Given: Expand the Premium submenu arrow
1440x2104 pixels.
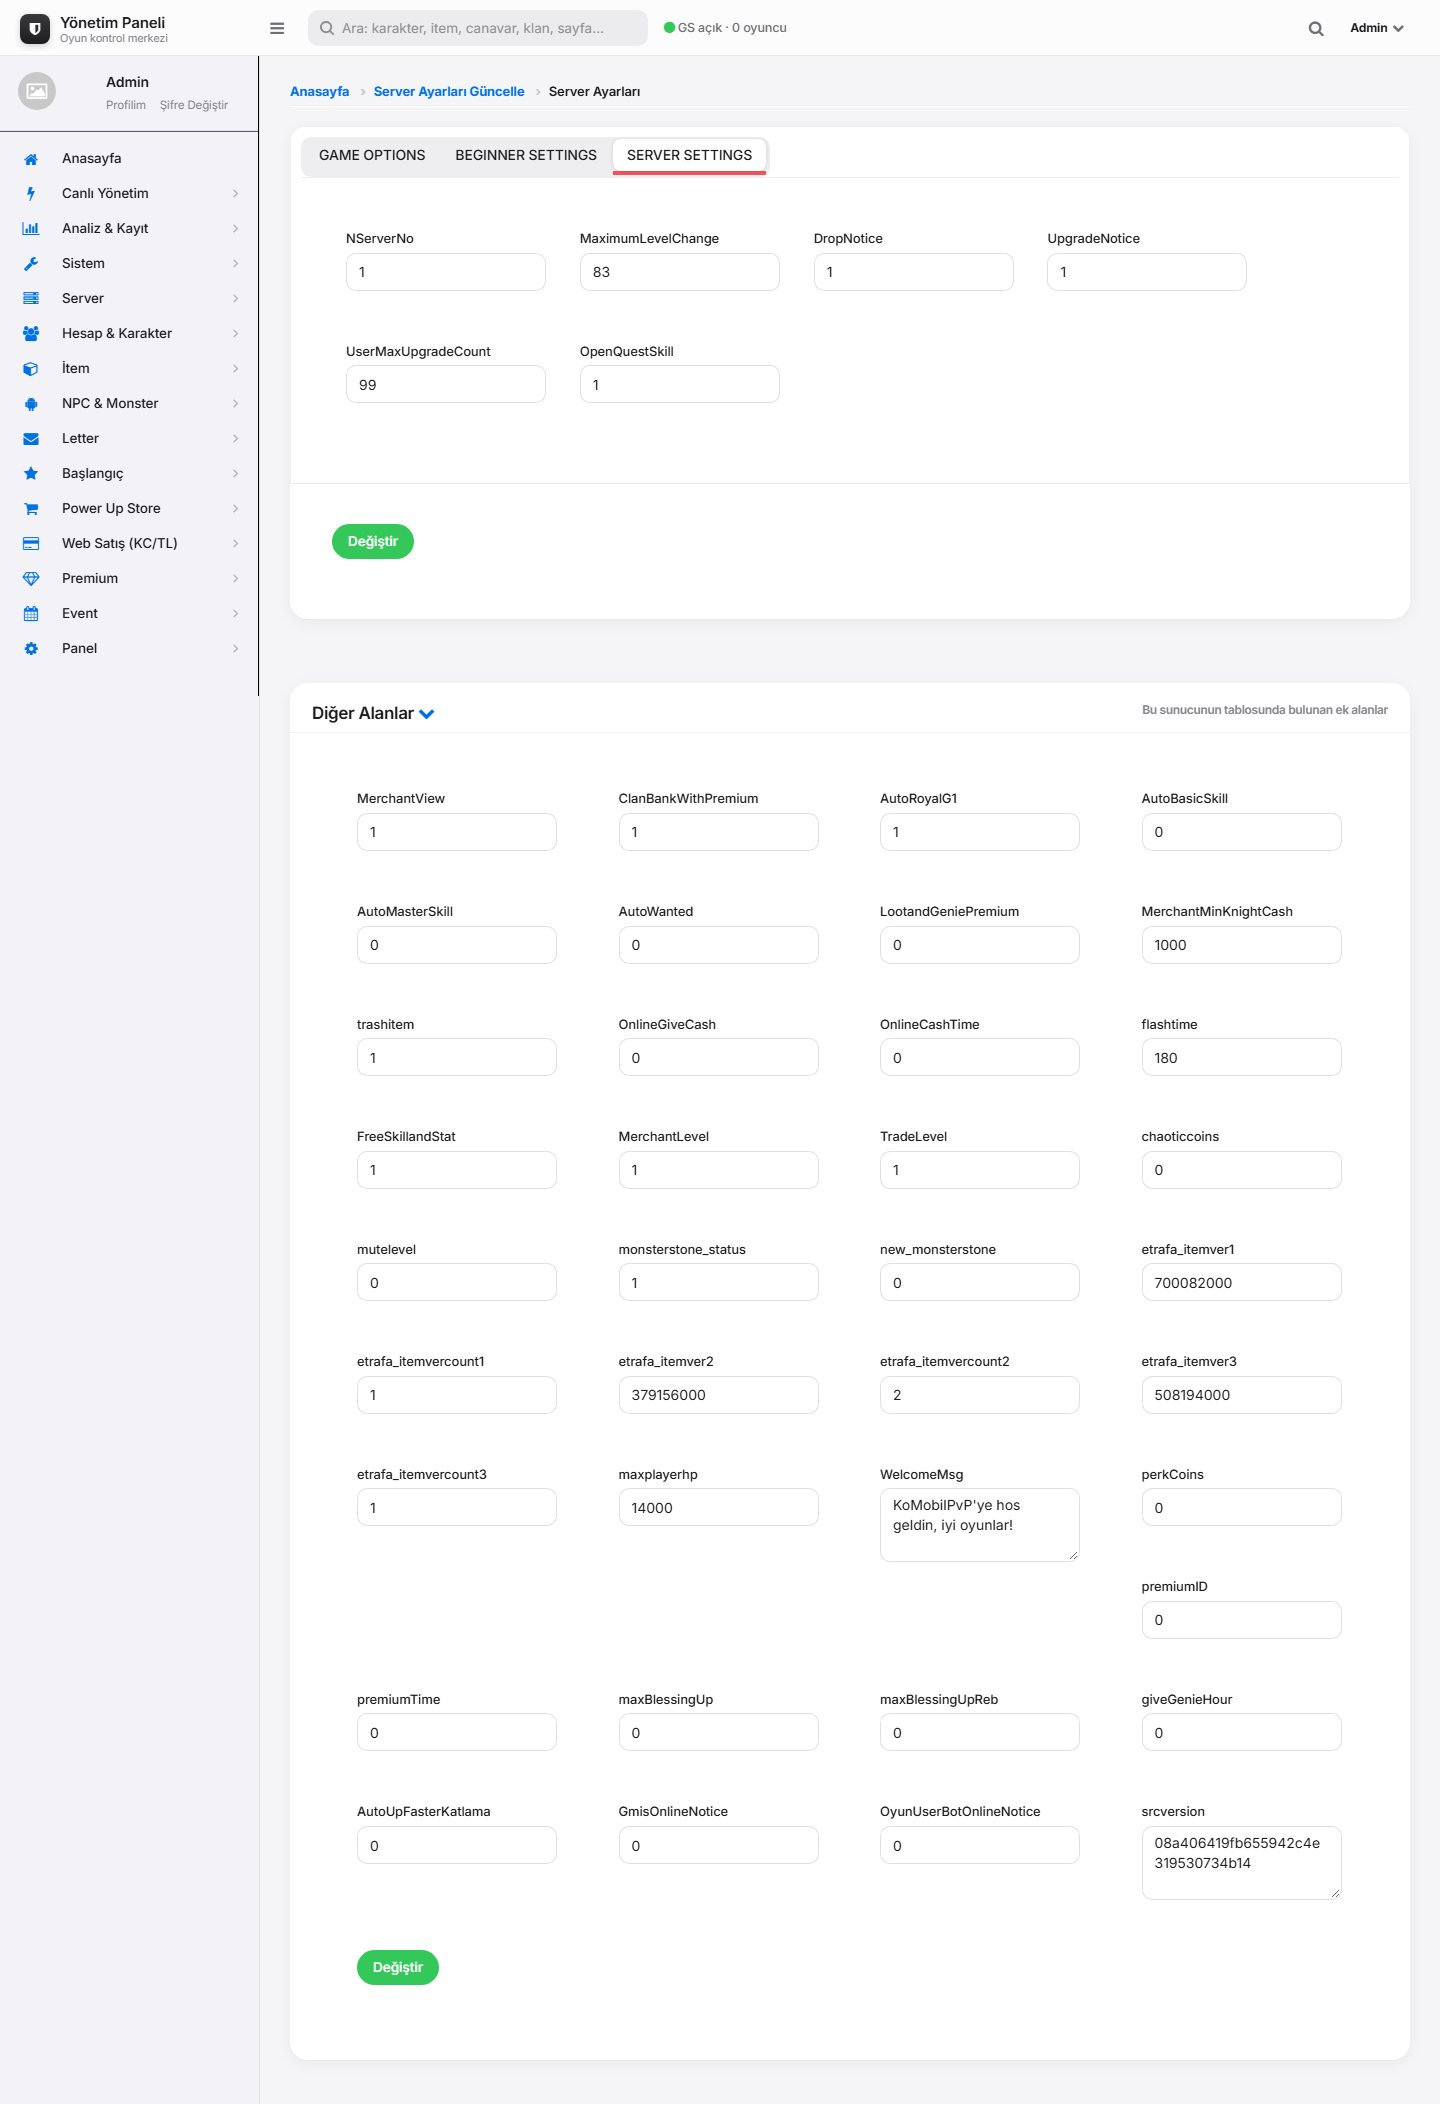Looking at the screenshot, I should [x=235, y=579].
